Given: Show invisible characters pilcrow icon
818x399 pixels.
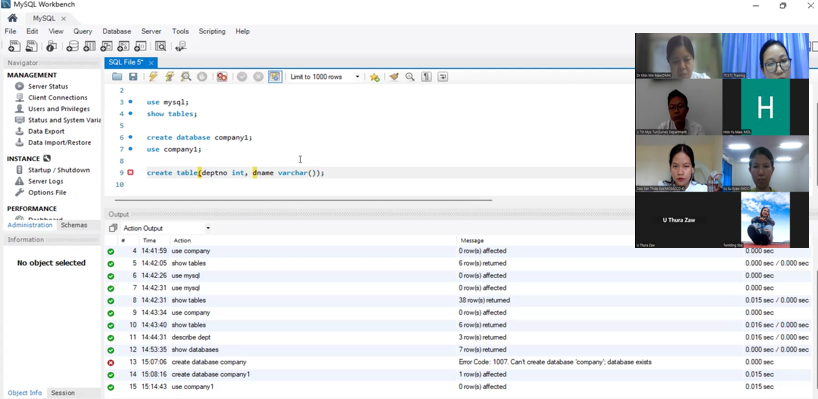Looking at the screenshot, I should (426, 77).
